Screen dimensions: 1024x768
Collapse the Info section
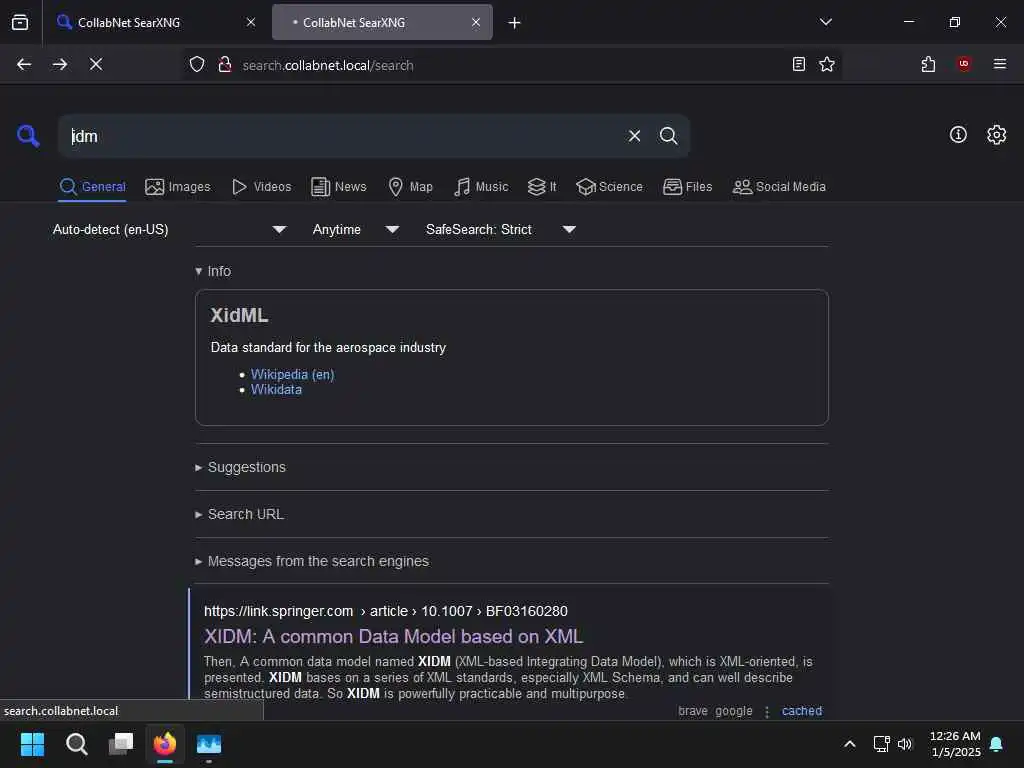pos(213,271)
